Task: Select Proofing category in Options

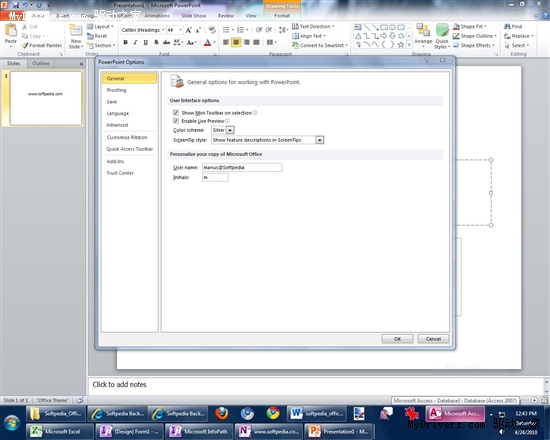Action: (129, 90)
